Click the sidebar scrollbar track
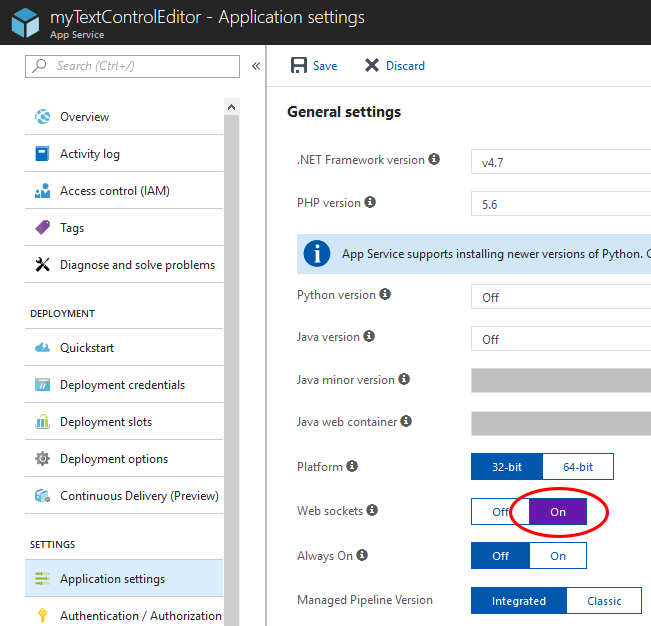Image resolution: width=651 pixels, height=626 pixels. [231, 369]
